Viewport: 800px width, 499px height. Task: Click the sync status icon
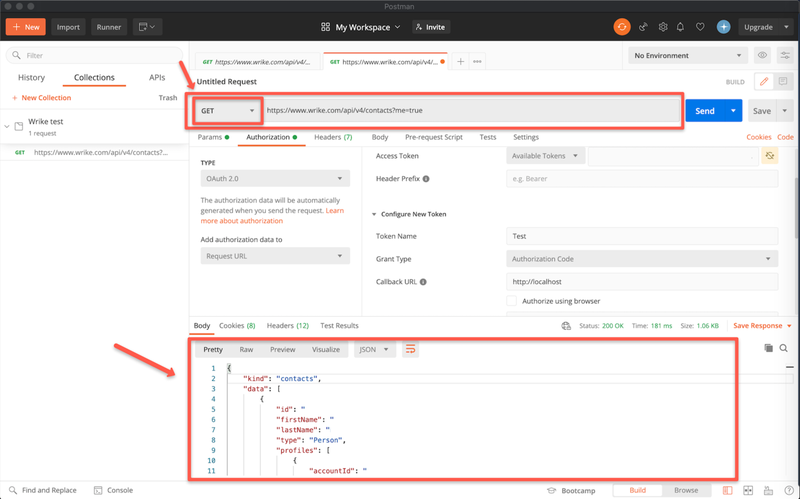622,27
